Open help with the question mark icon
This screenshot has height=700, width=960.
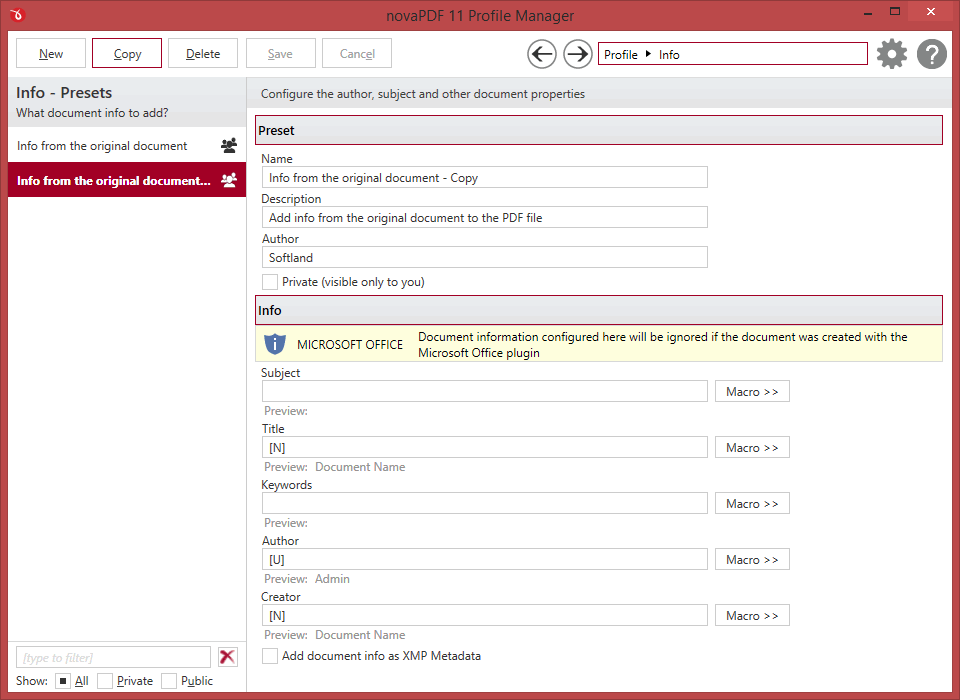(x=932, y=54)
